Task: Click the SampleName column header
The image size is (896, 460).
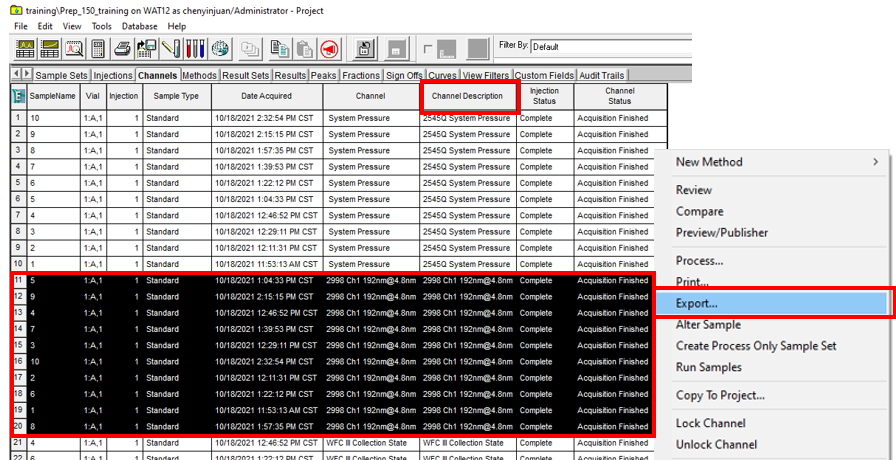Action: coord(53,97)
